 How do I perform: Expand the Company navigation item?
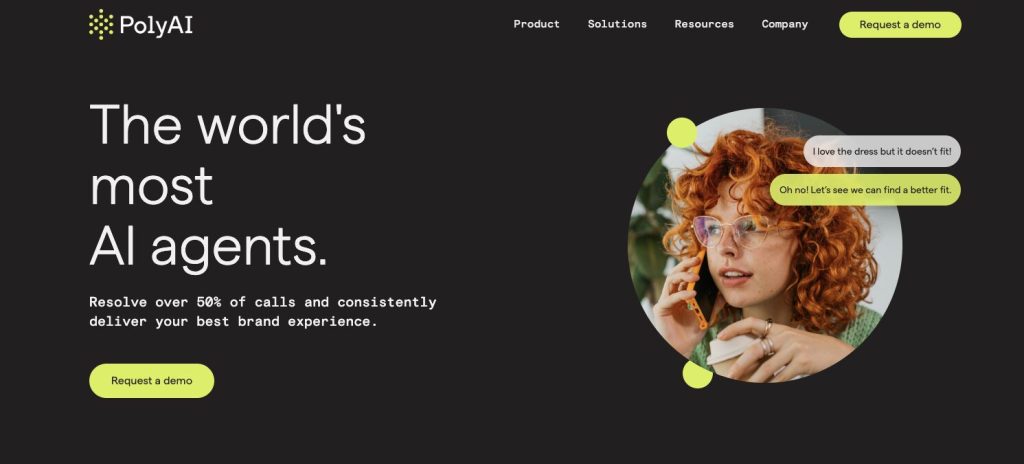pos(784,24)
